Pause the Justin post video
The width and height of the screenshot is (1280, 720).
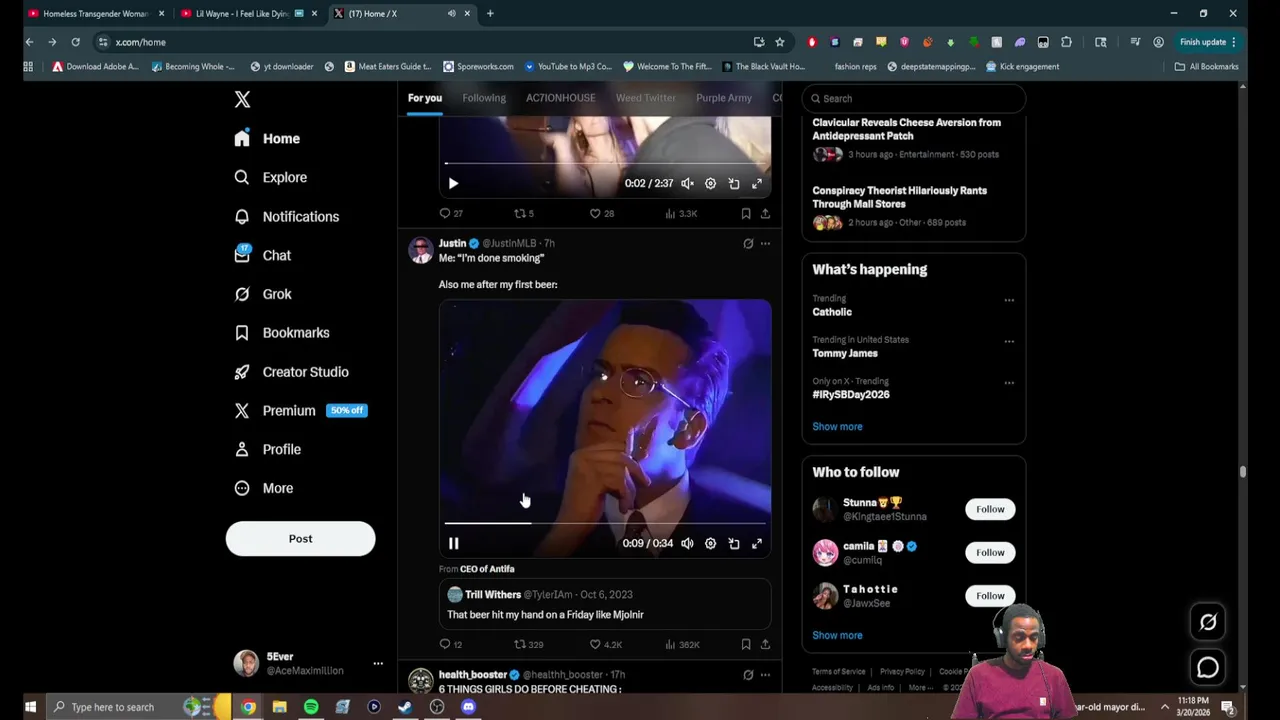453,543
